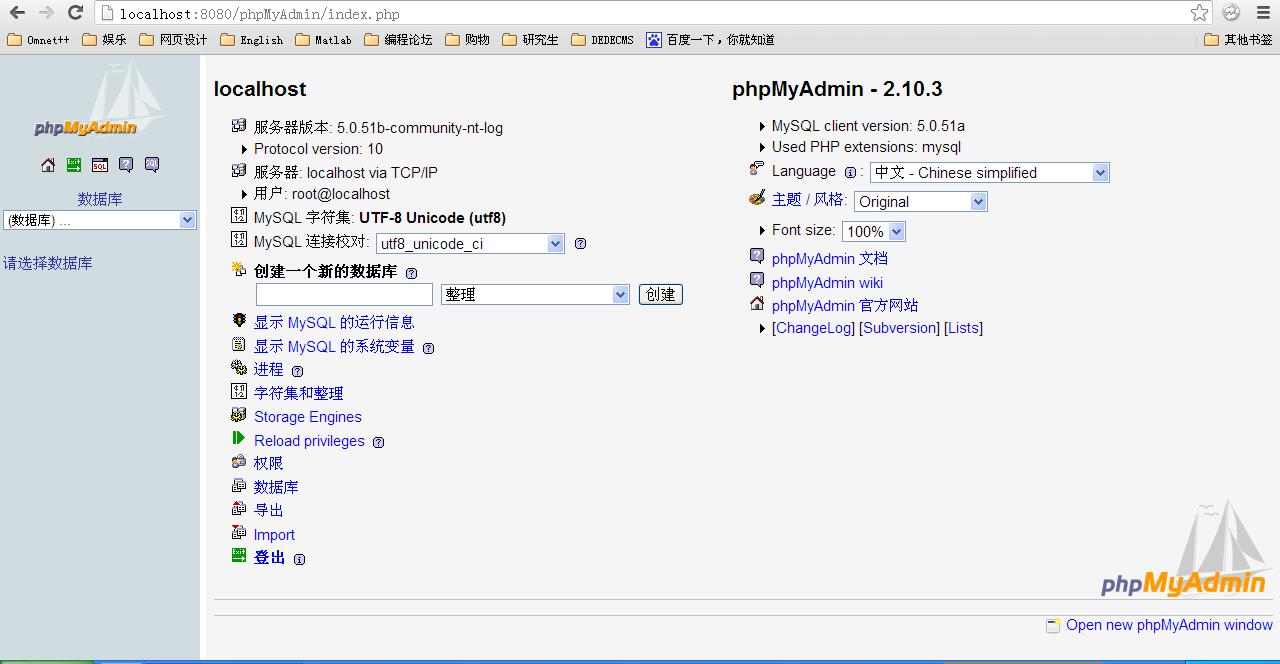
Task: Click the Exit logout icon in the sidebar
Action: pos(73,164)
